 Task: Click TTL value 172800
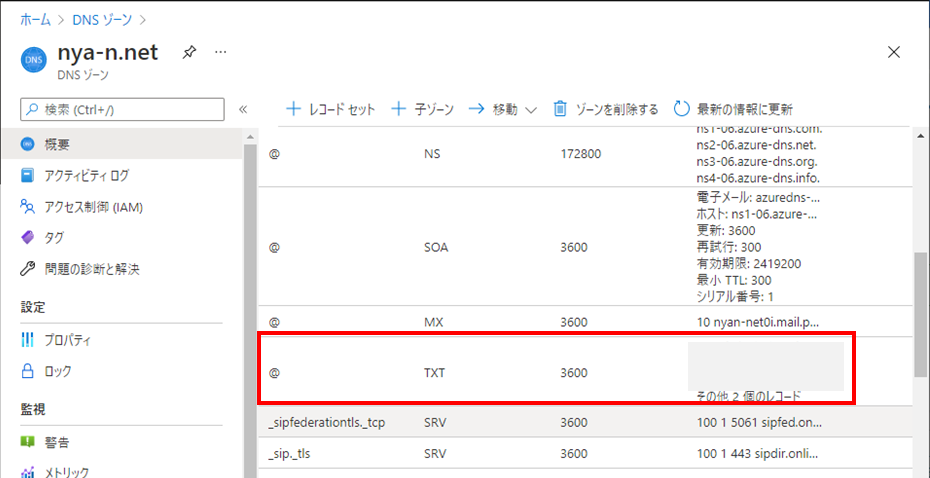581,154
